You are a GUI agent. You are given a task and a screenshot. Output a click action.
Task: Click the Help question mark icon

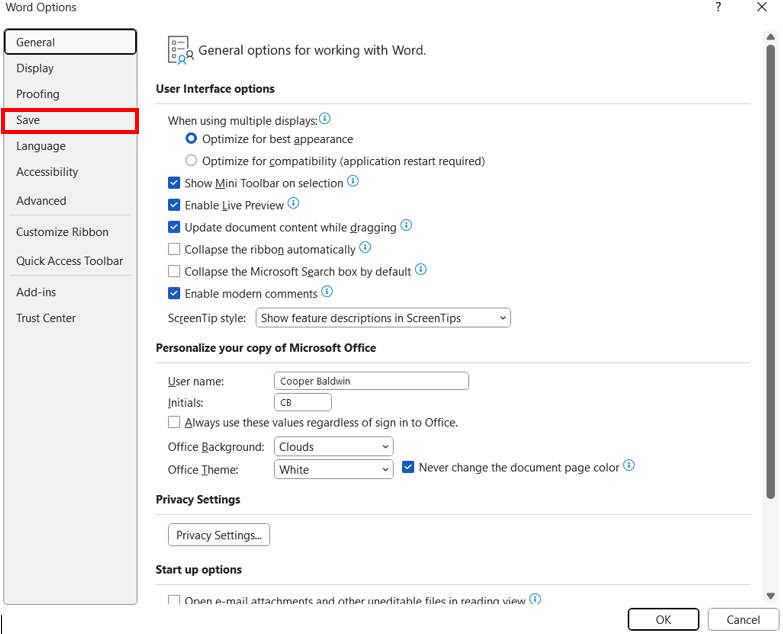tap(718, 7)
